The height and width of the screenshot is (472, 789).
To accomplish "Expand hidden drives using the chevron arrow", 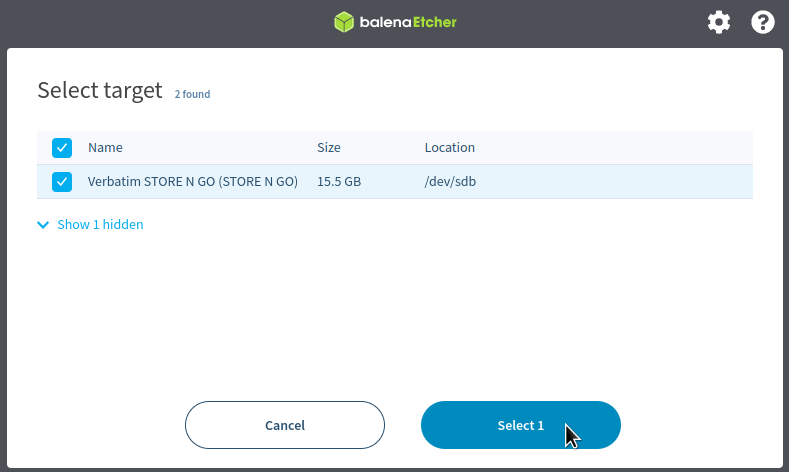I will tap(43, 225).
